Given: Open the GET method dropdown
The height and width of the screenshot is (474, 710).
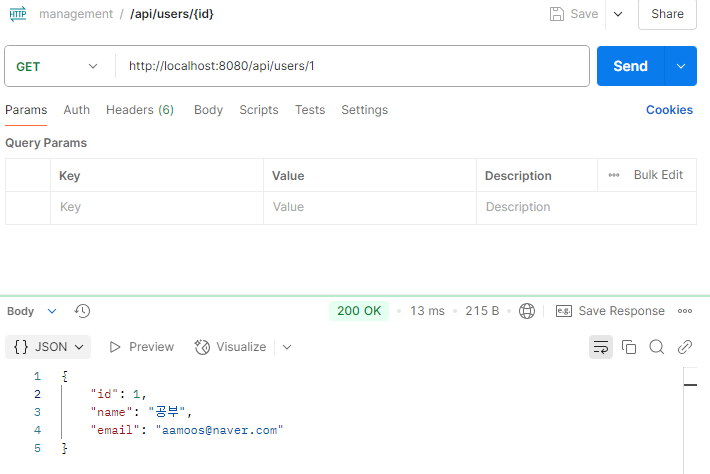Looking at the screenshot, I should [x=57, y=67].
